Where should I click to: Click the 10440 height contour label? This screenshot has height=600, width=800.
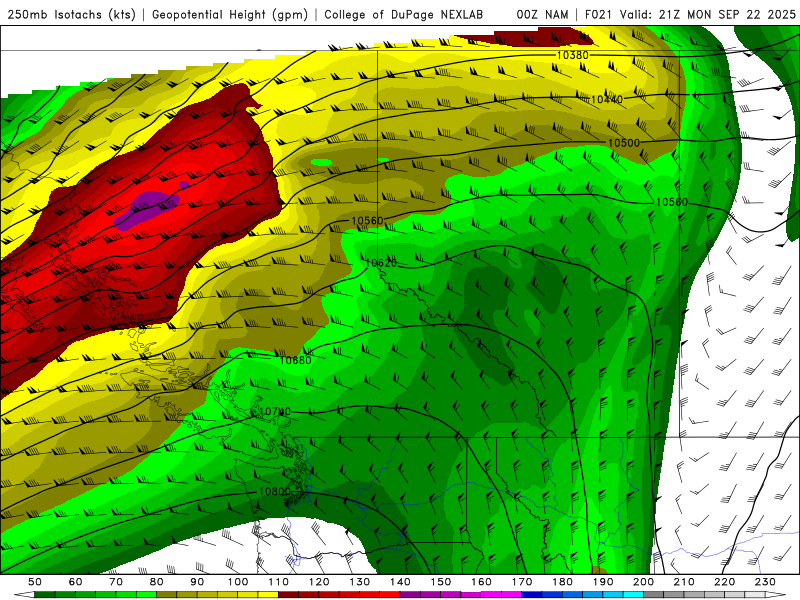(607, 99)
